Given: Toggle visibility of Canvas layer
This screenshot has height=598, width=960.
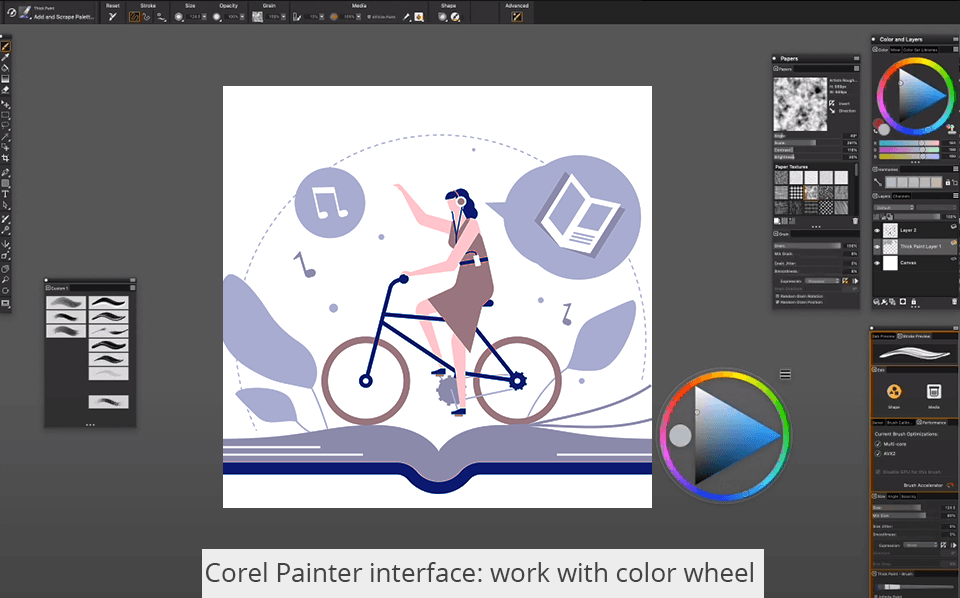Looking at the screenshot, I should pyautogui.click(x=877, y=263).
